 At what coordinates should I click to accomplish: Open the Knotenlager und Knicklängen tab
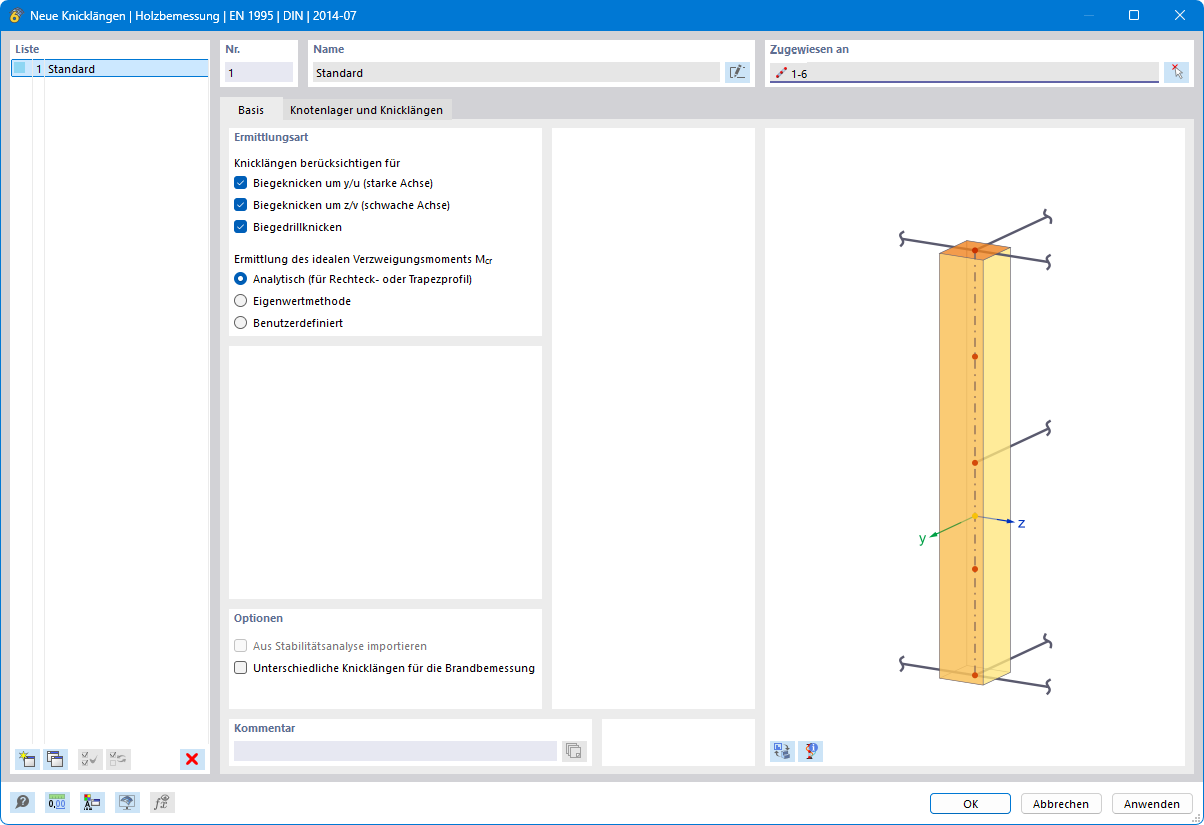[x=366, y=110]
